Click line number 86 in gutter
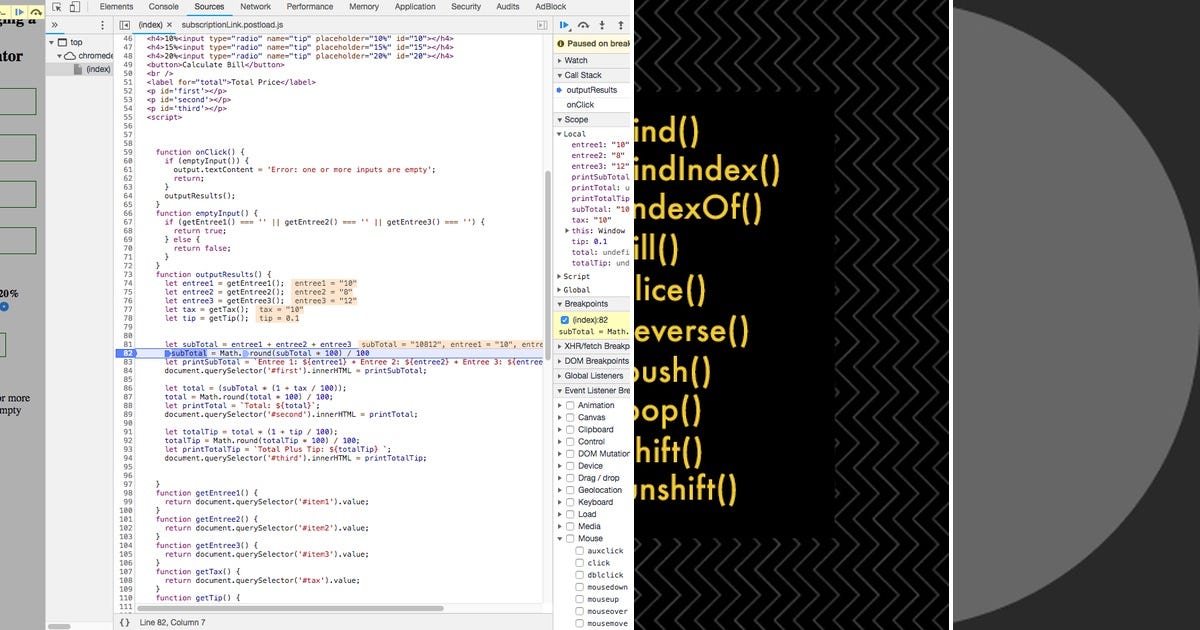 coord(127,388)
